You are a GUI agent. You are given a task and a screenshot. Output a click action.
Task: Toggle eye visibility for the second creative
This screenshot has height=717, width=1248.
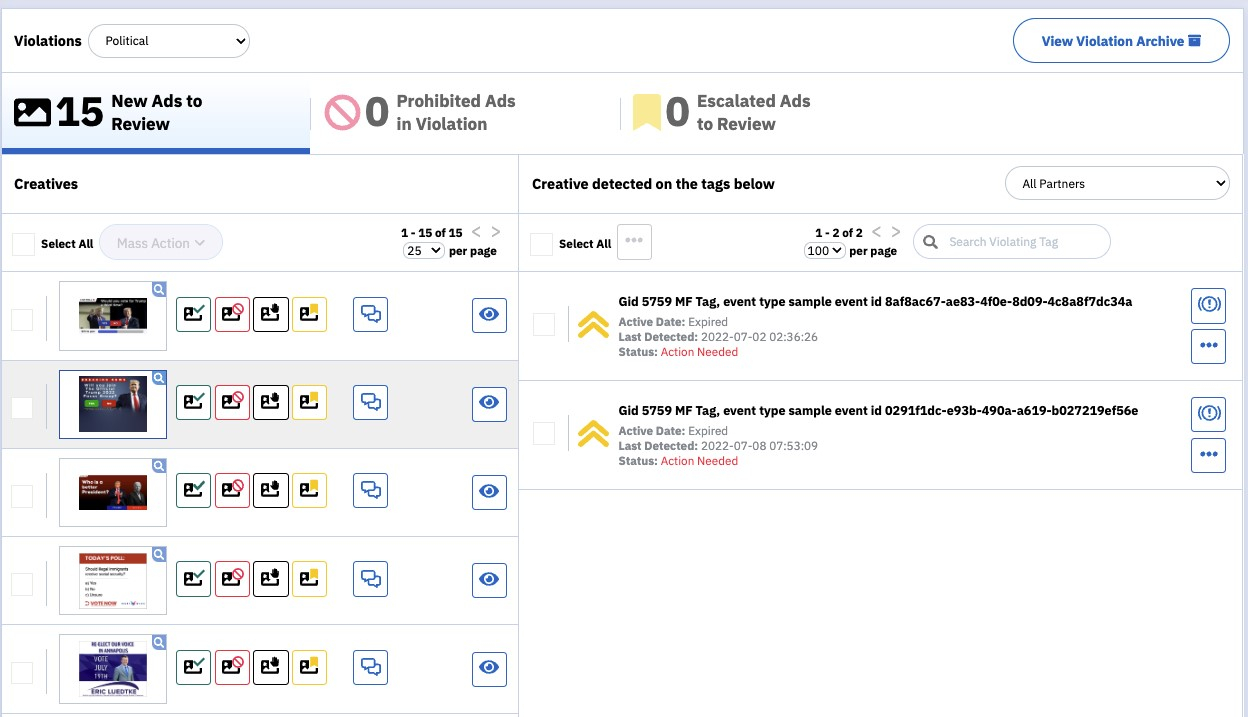tap(489, 402)
